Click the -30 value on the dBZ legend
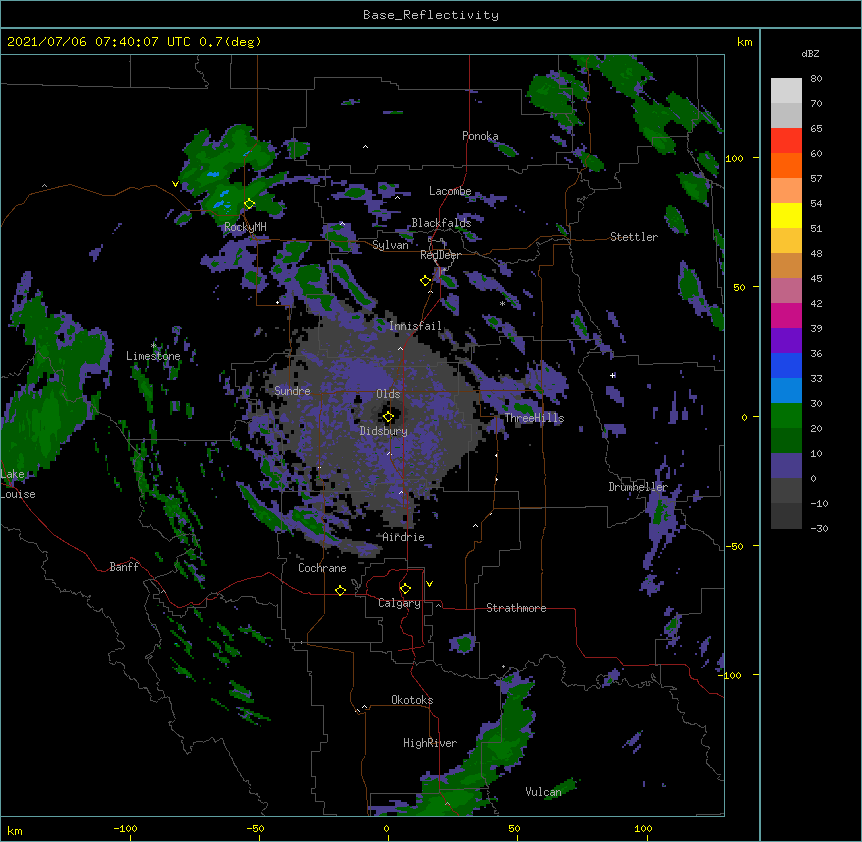 [x=819, y=528]
